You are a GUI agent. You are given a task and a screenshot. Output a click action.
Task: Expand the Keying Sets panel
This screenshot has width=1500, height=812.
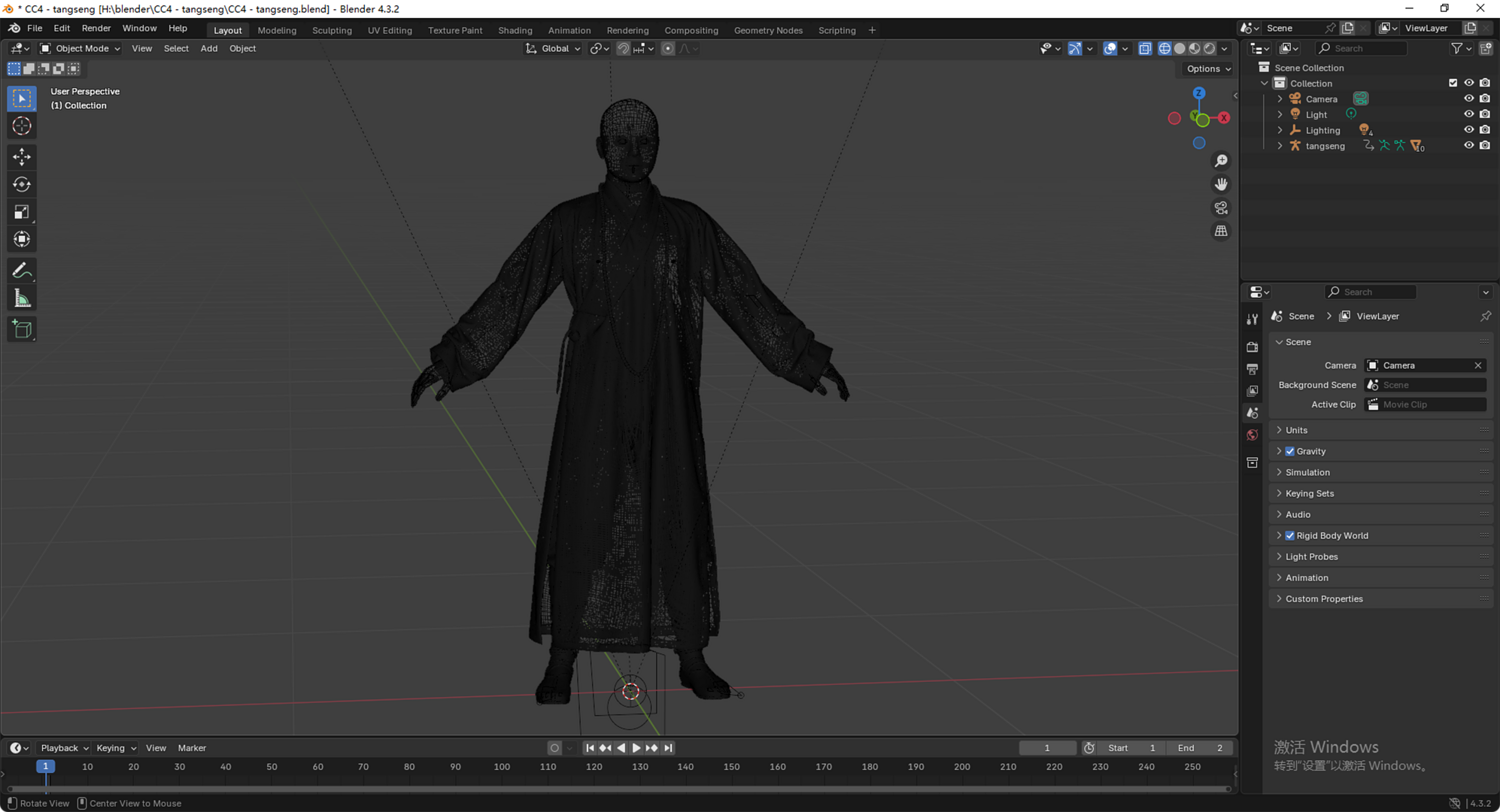pos(1380,493)
